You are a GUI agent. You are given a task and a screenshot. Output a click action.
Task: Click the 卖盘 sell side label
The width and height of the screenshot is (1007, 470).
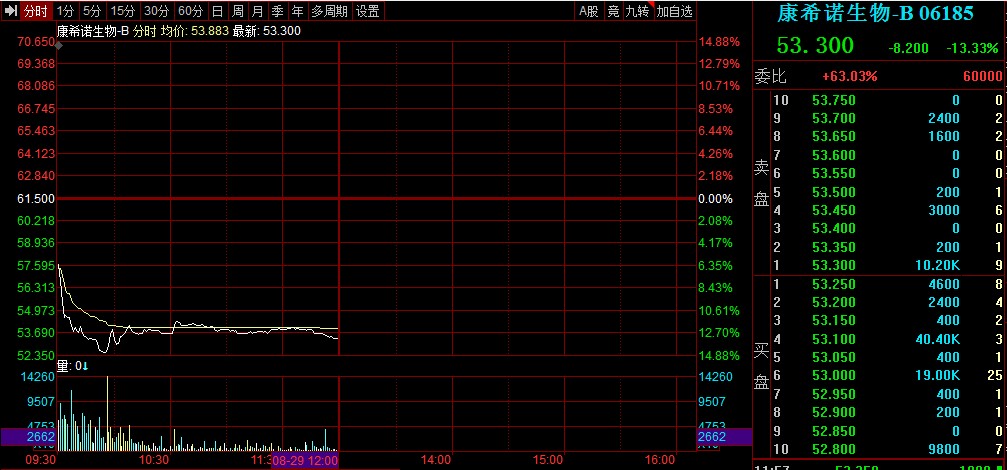coord(761,183)
